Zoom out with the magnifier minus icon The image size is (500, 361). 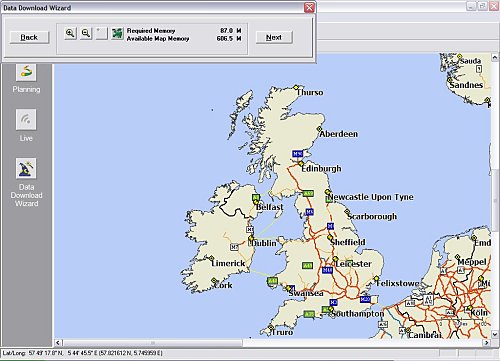pyautogui.click(x=86, y=33)
